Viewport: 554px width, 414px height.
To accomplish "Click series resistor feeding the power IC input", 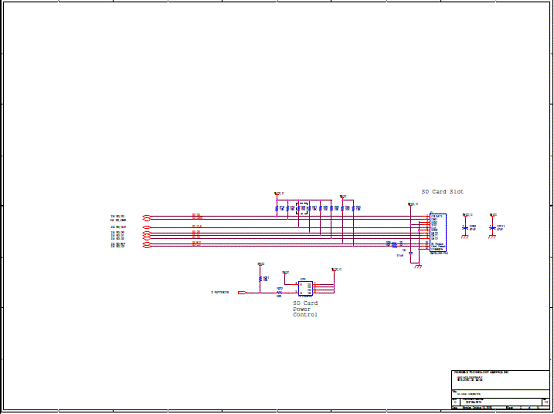I will click(x=279, y=292).
